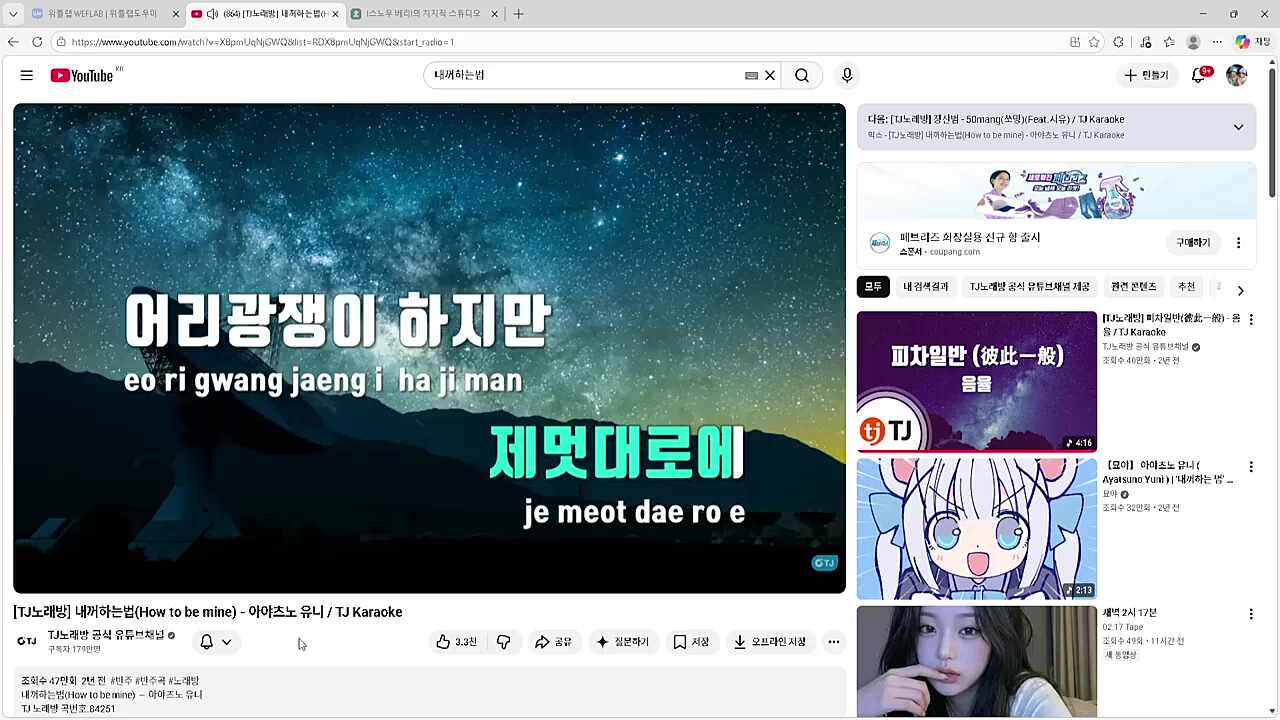Select the 내 검색결과 filter chip
Image resolution: width=1280 pixels, height=720 pixels.
(x=926, y=287)
